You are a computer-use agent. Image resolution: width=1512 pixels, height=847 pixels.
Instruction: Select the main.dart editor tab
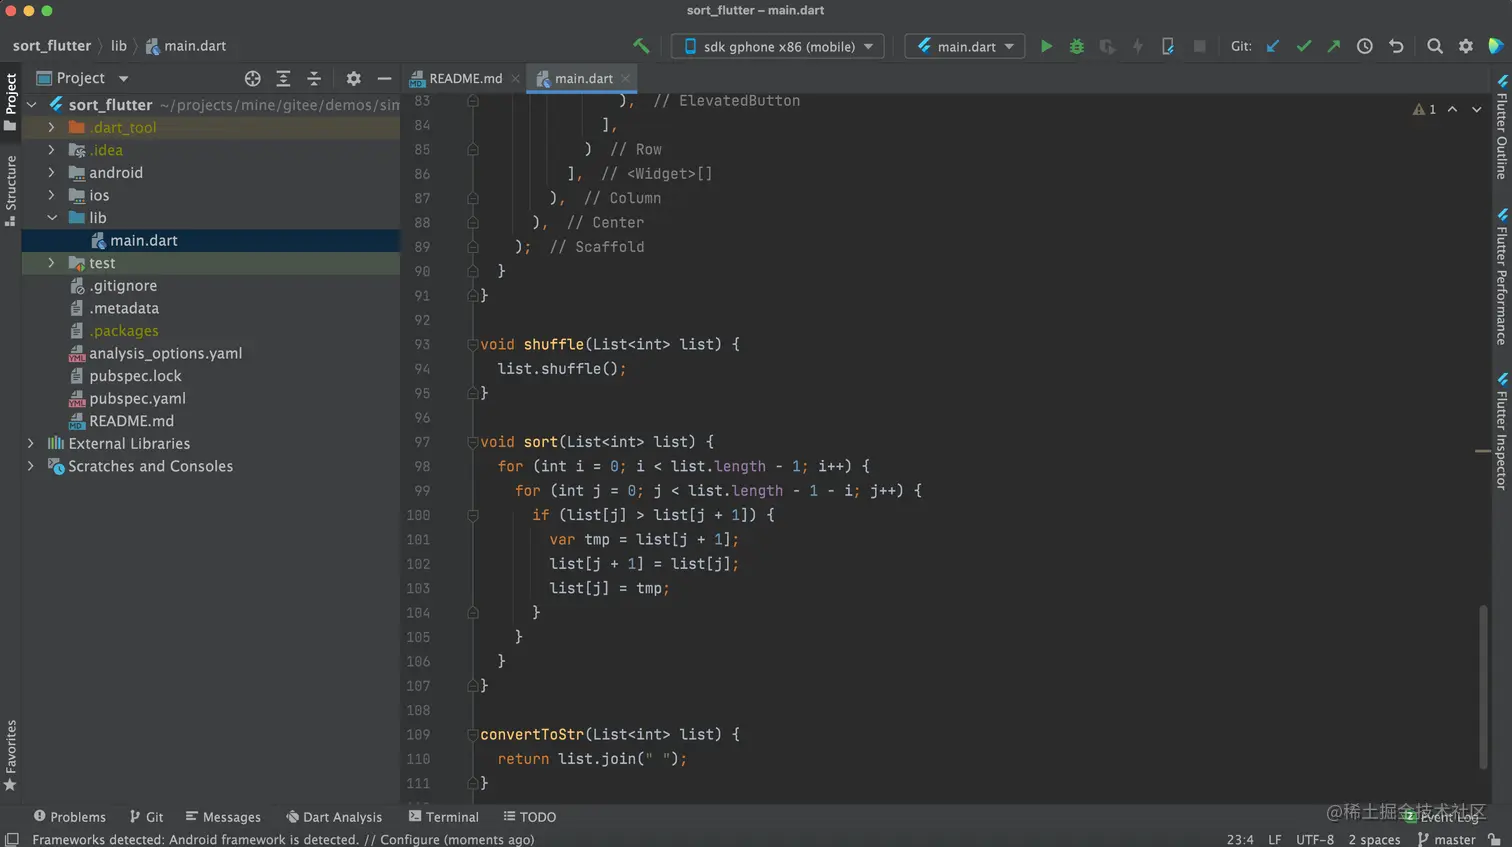[x=584, y=78]
